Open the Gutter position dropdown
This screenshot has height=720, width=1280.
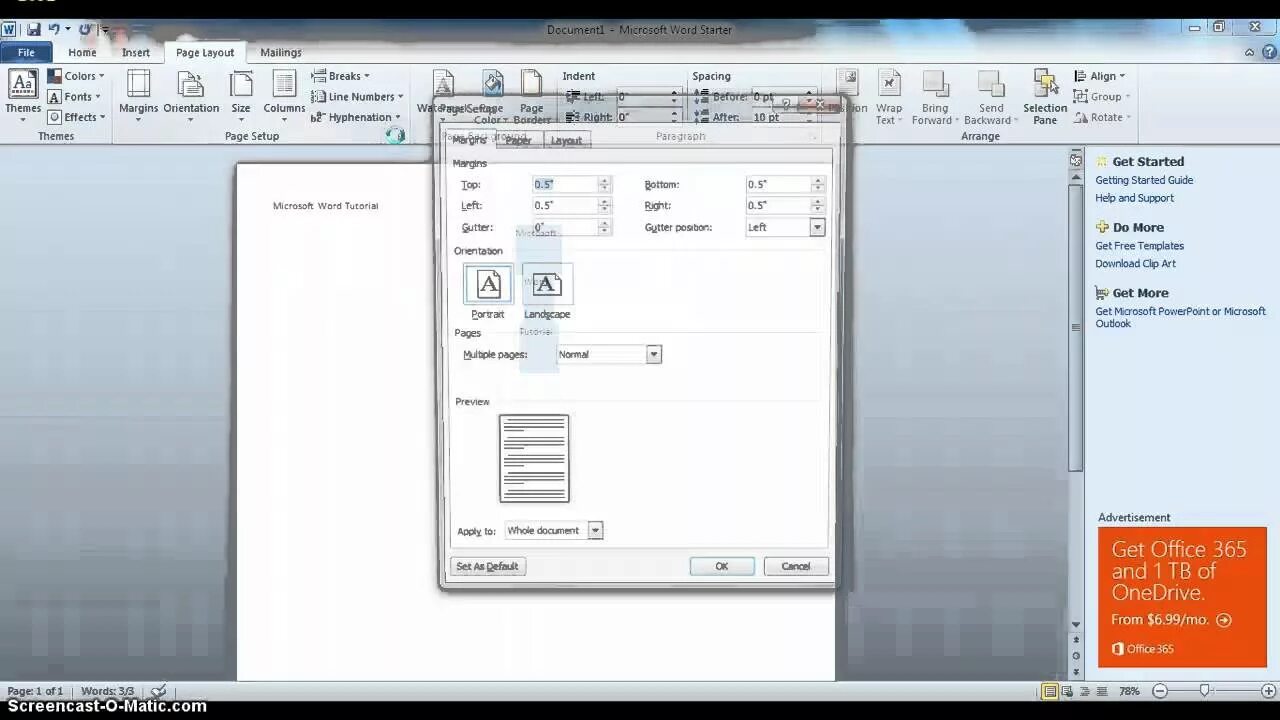tap(817, 227)
